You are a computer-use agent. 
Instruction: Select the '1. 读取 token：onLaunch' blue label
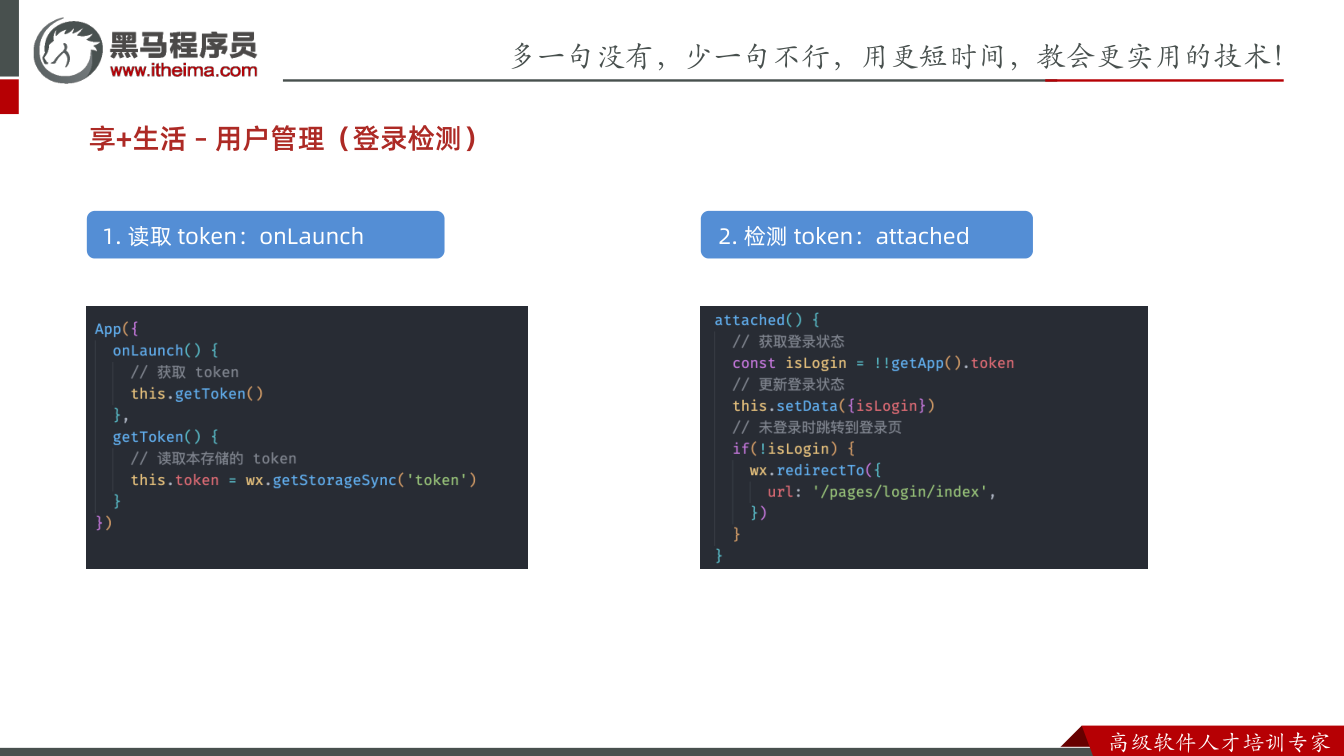tap(265, 235)
